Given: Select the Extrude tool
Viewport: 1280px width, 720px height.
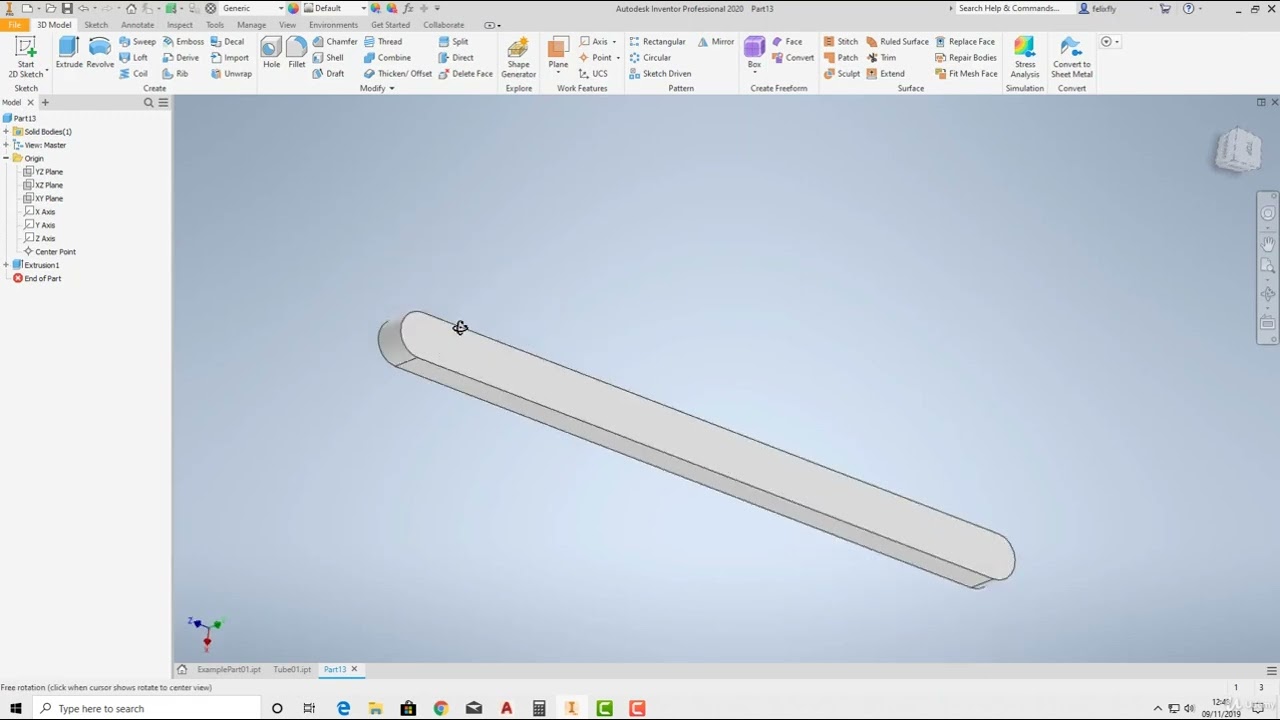Looking at the screenshot, I should coord(69,53).
